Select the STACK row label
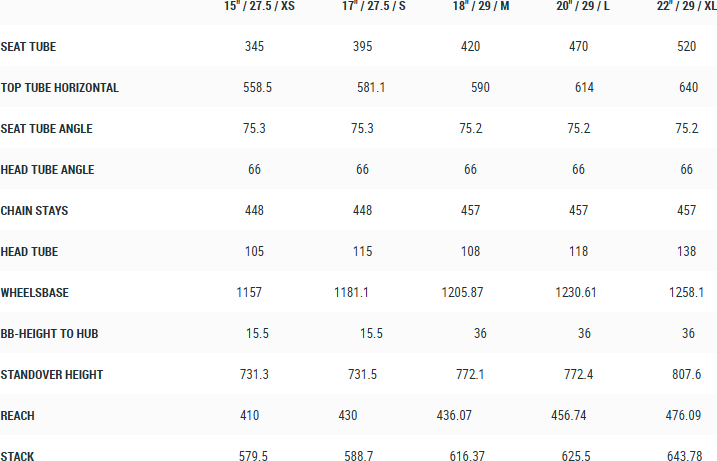The height and width of the screenshot is (461, 717). [18, 457]
